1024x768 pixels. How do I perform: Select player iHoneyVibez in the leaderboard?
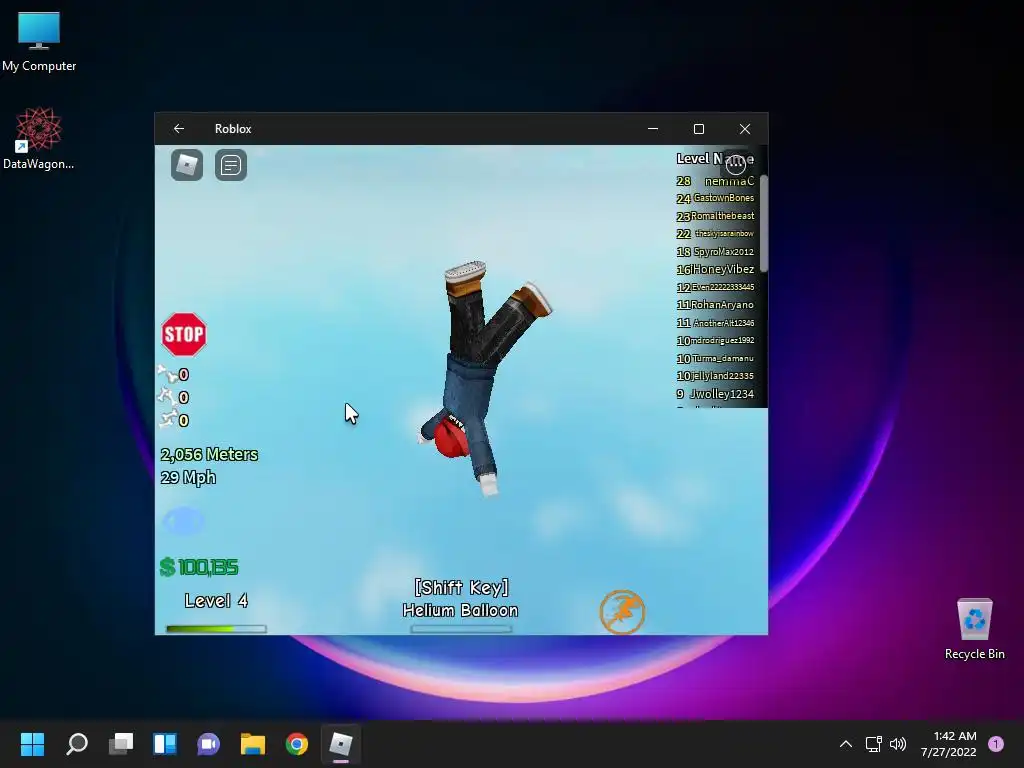coord(722,269)
